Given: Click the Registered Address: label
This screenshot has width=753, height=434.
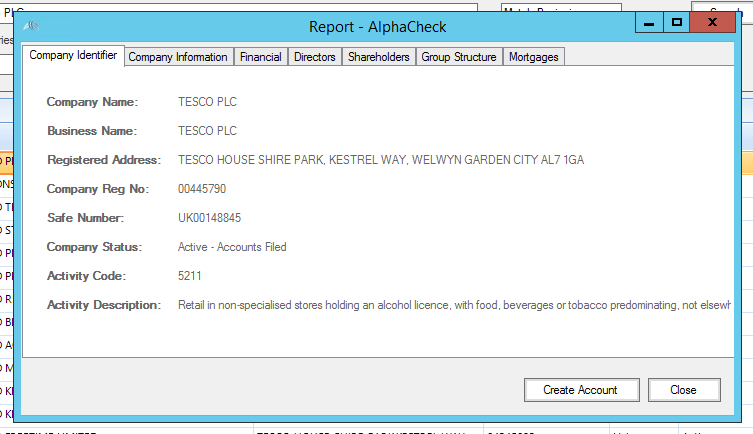Looking at the screenshot, I should [x=104, y=160].
